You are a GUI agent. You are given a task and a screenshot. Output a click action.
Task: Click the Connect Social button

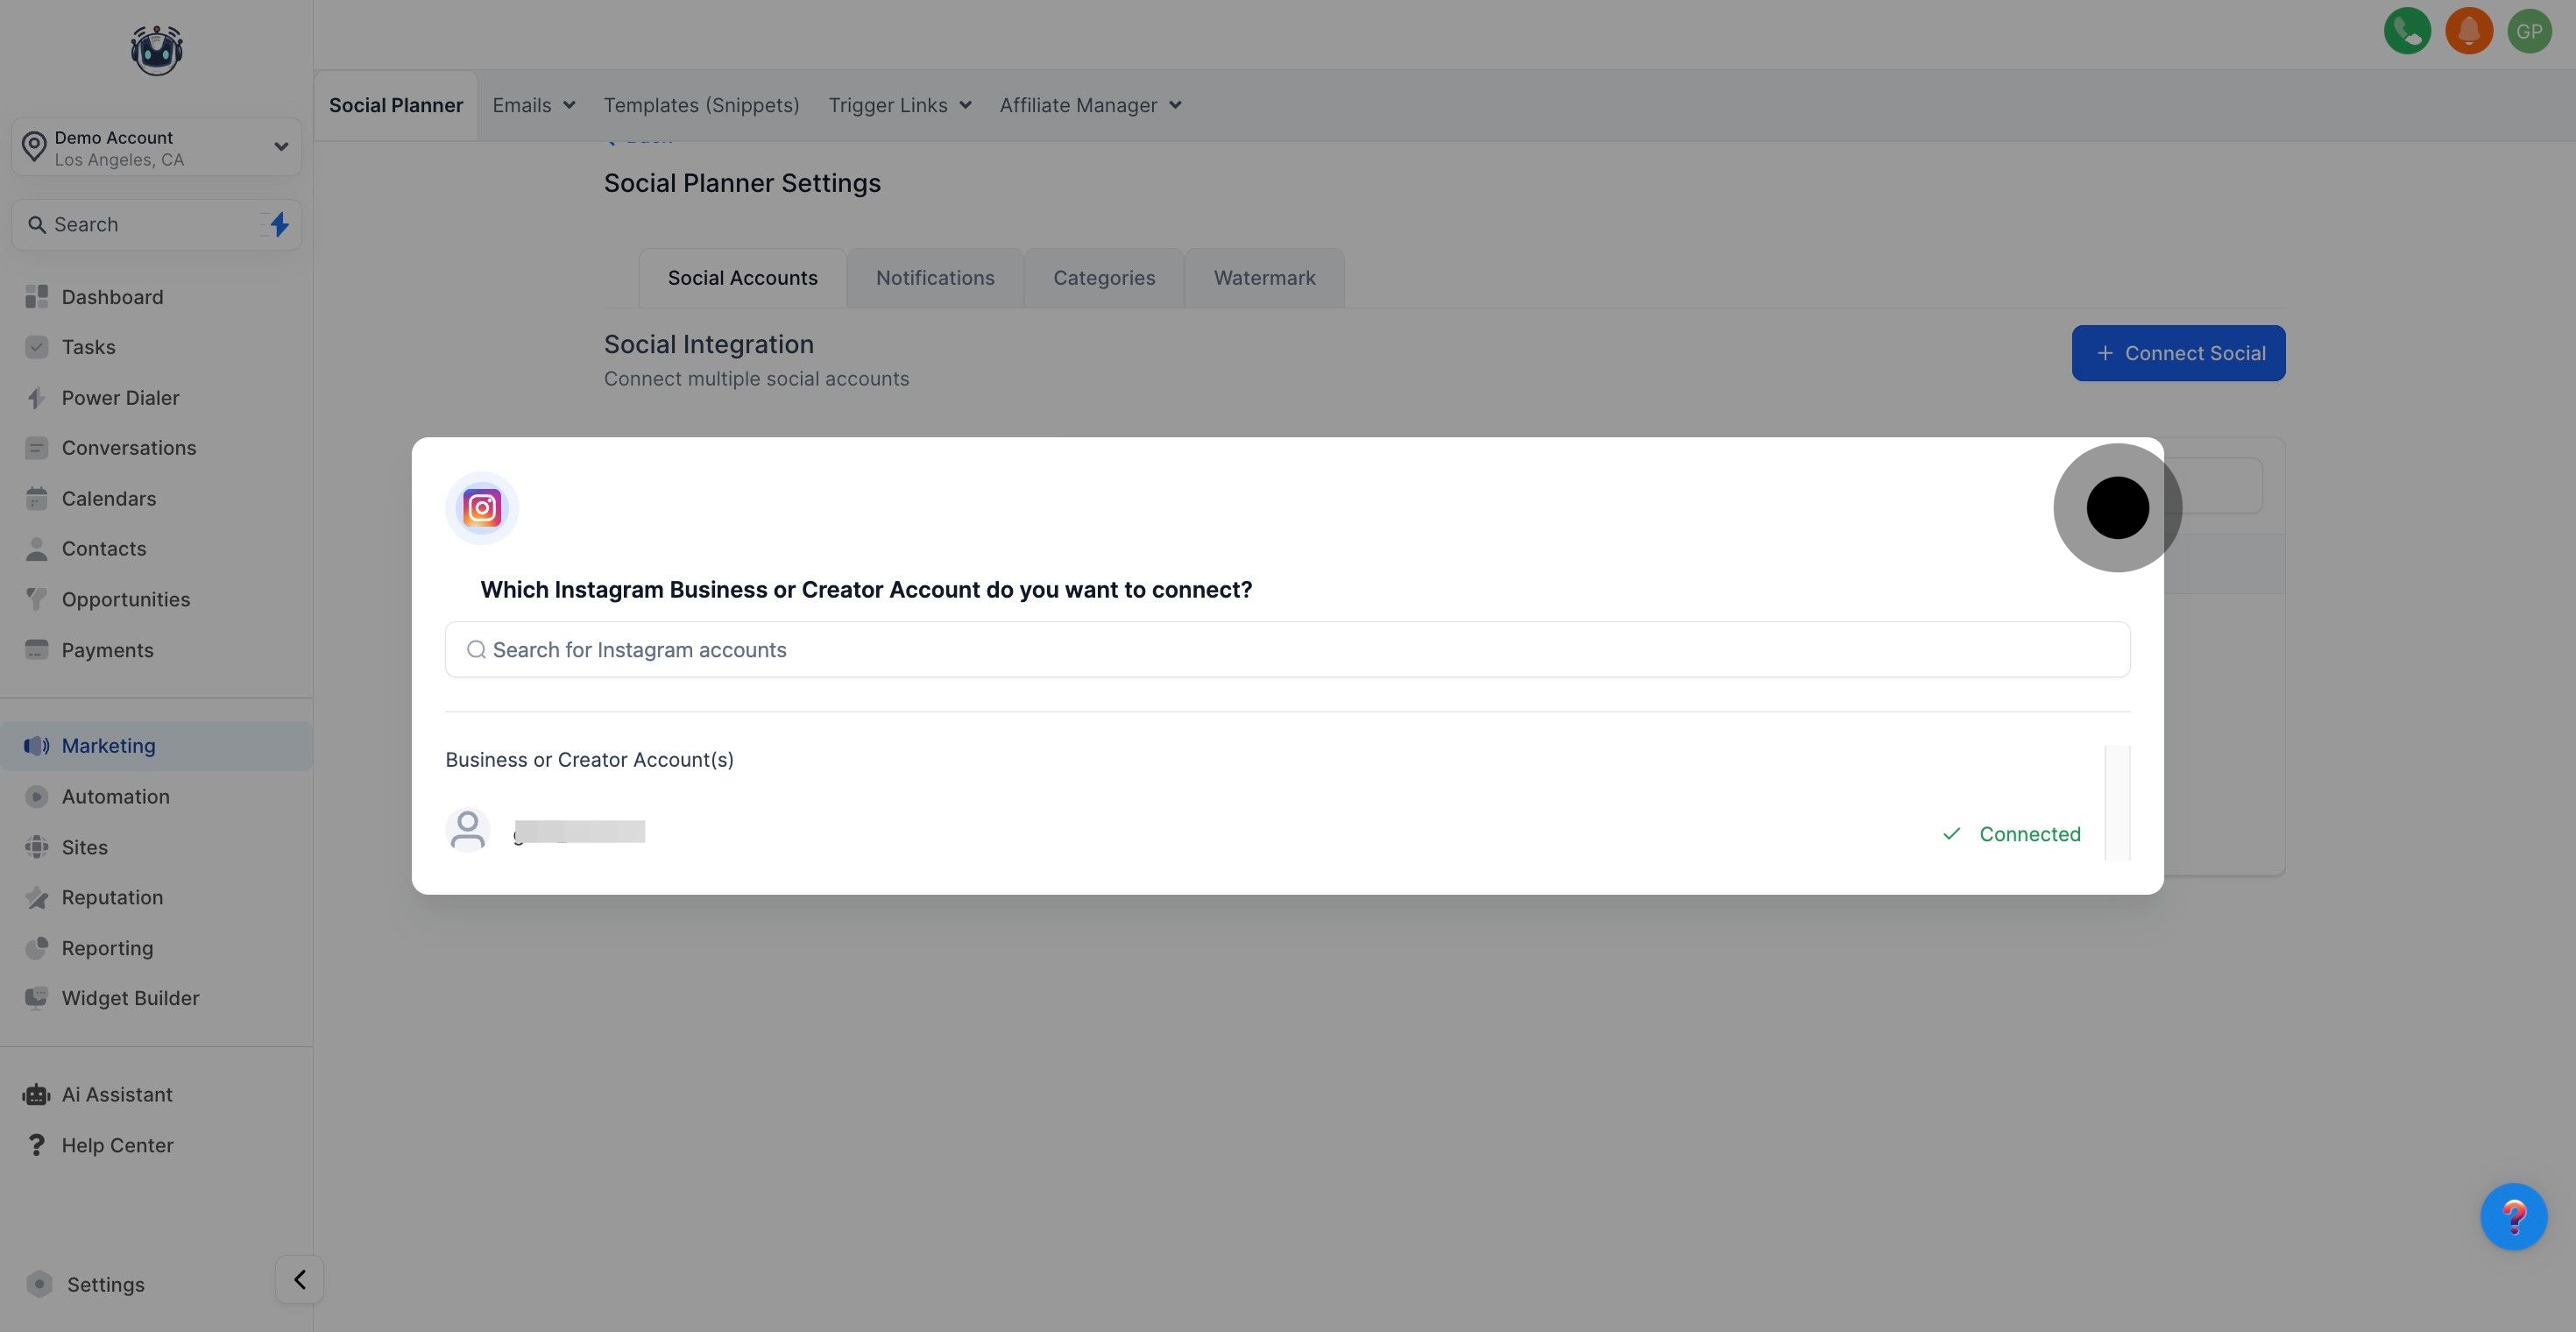[2178, 353]
